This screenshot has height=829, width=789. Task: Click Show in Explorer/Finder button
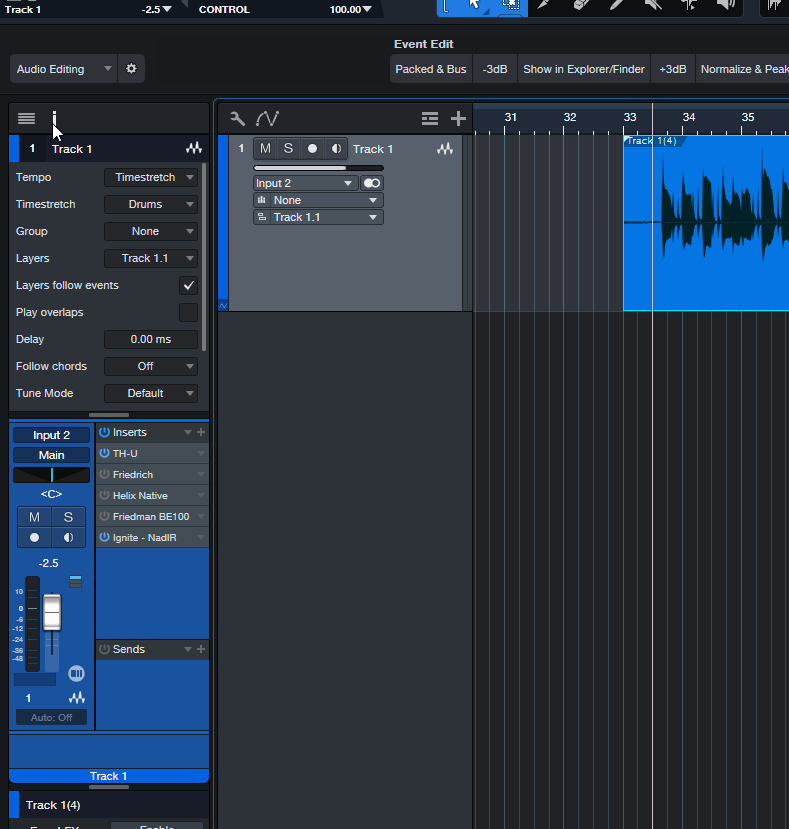584,70
